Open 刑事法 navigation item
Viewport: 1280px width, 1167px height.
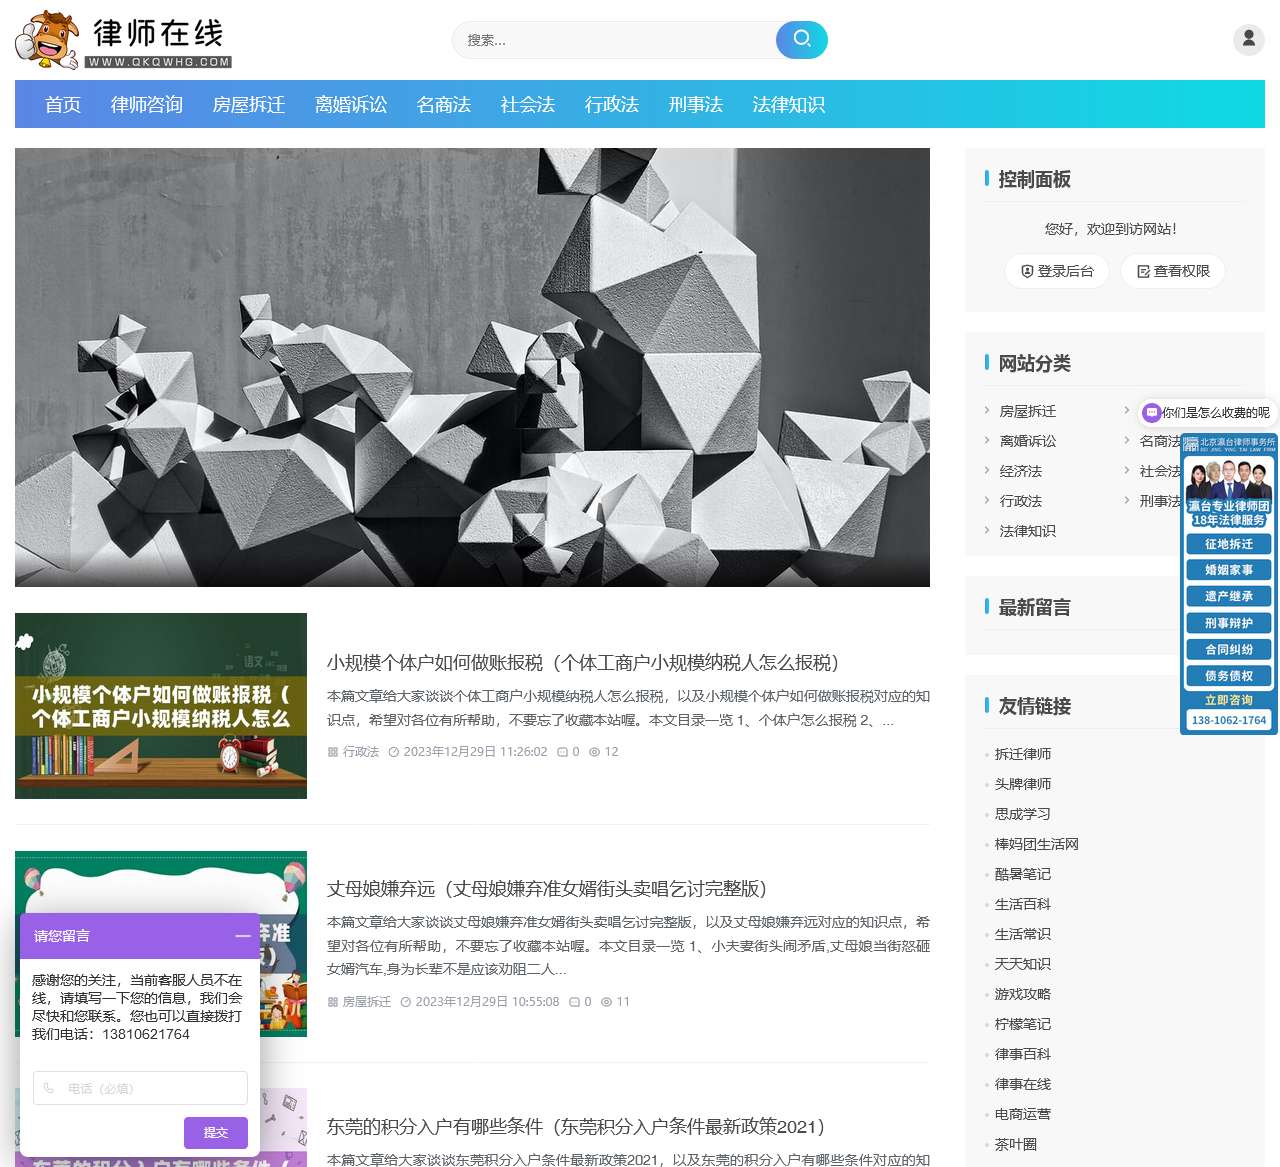pos(696,105)
